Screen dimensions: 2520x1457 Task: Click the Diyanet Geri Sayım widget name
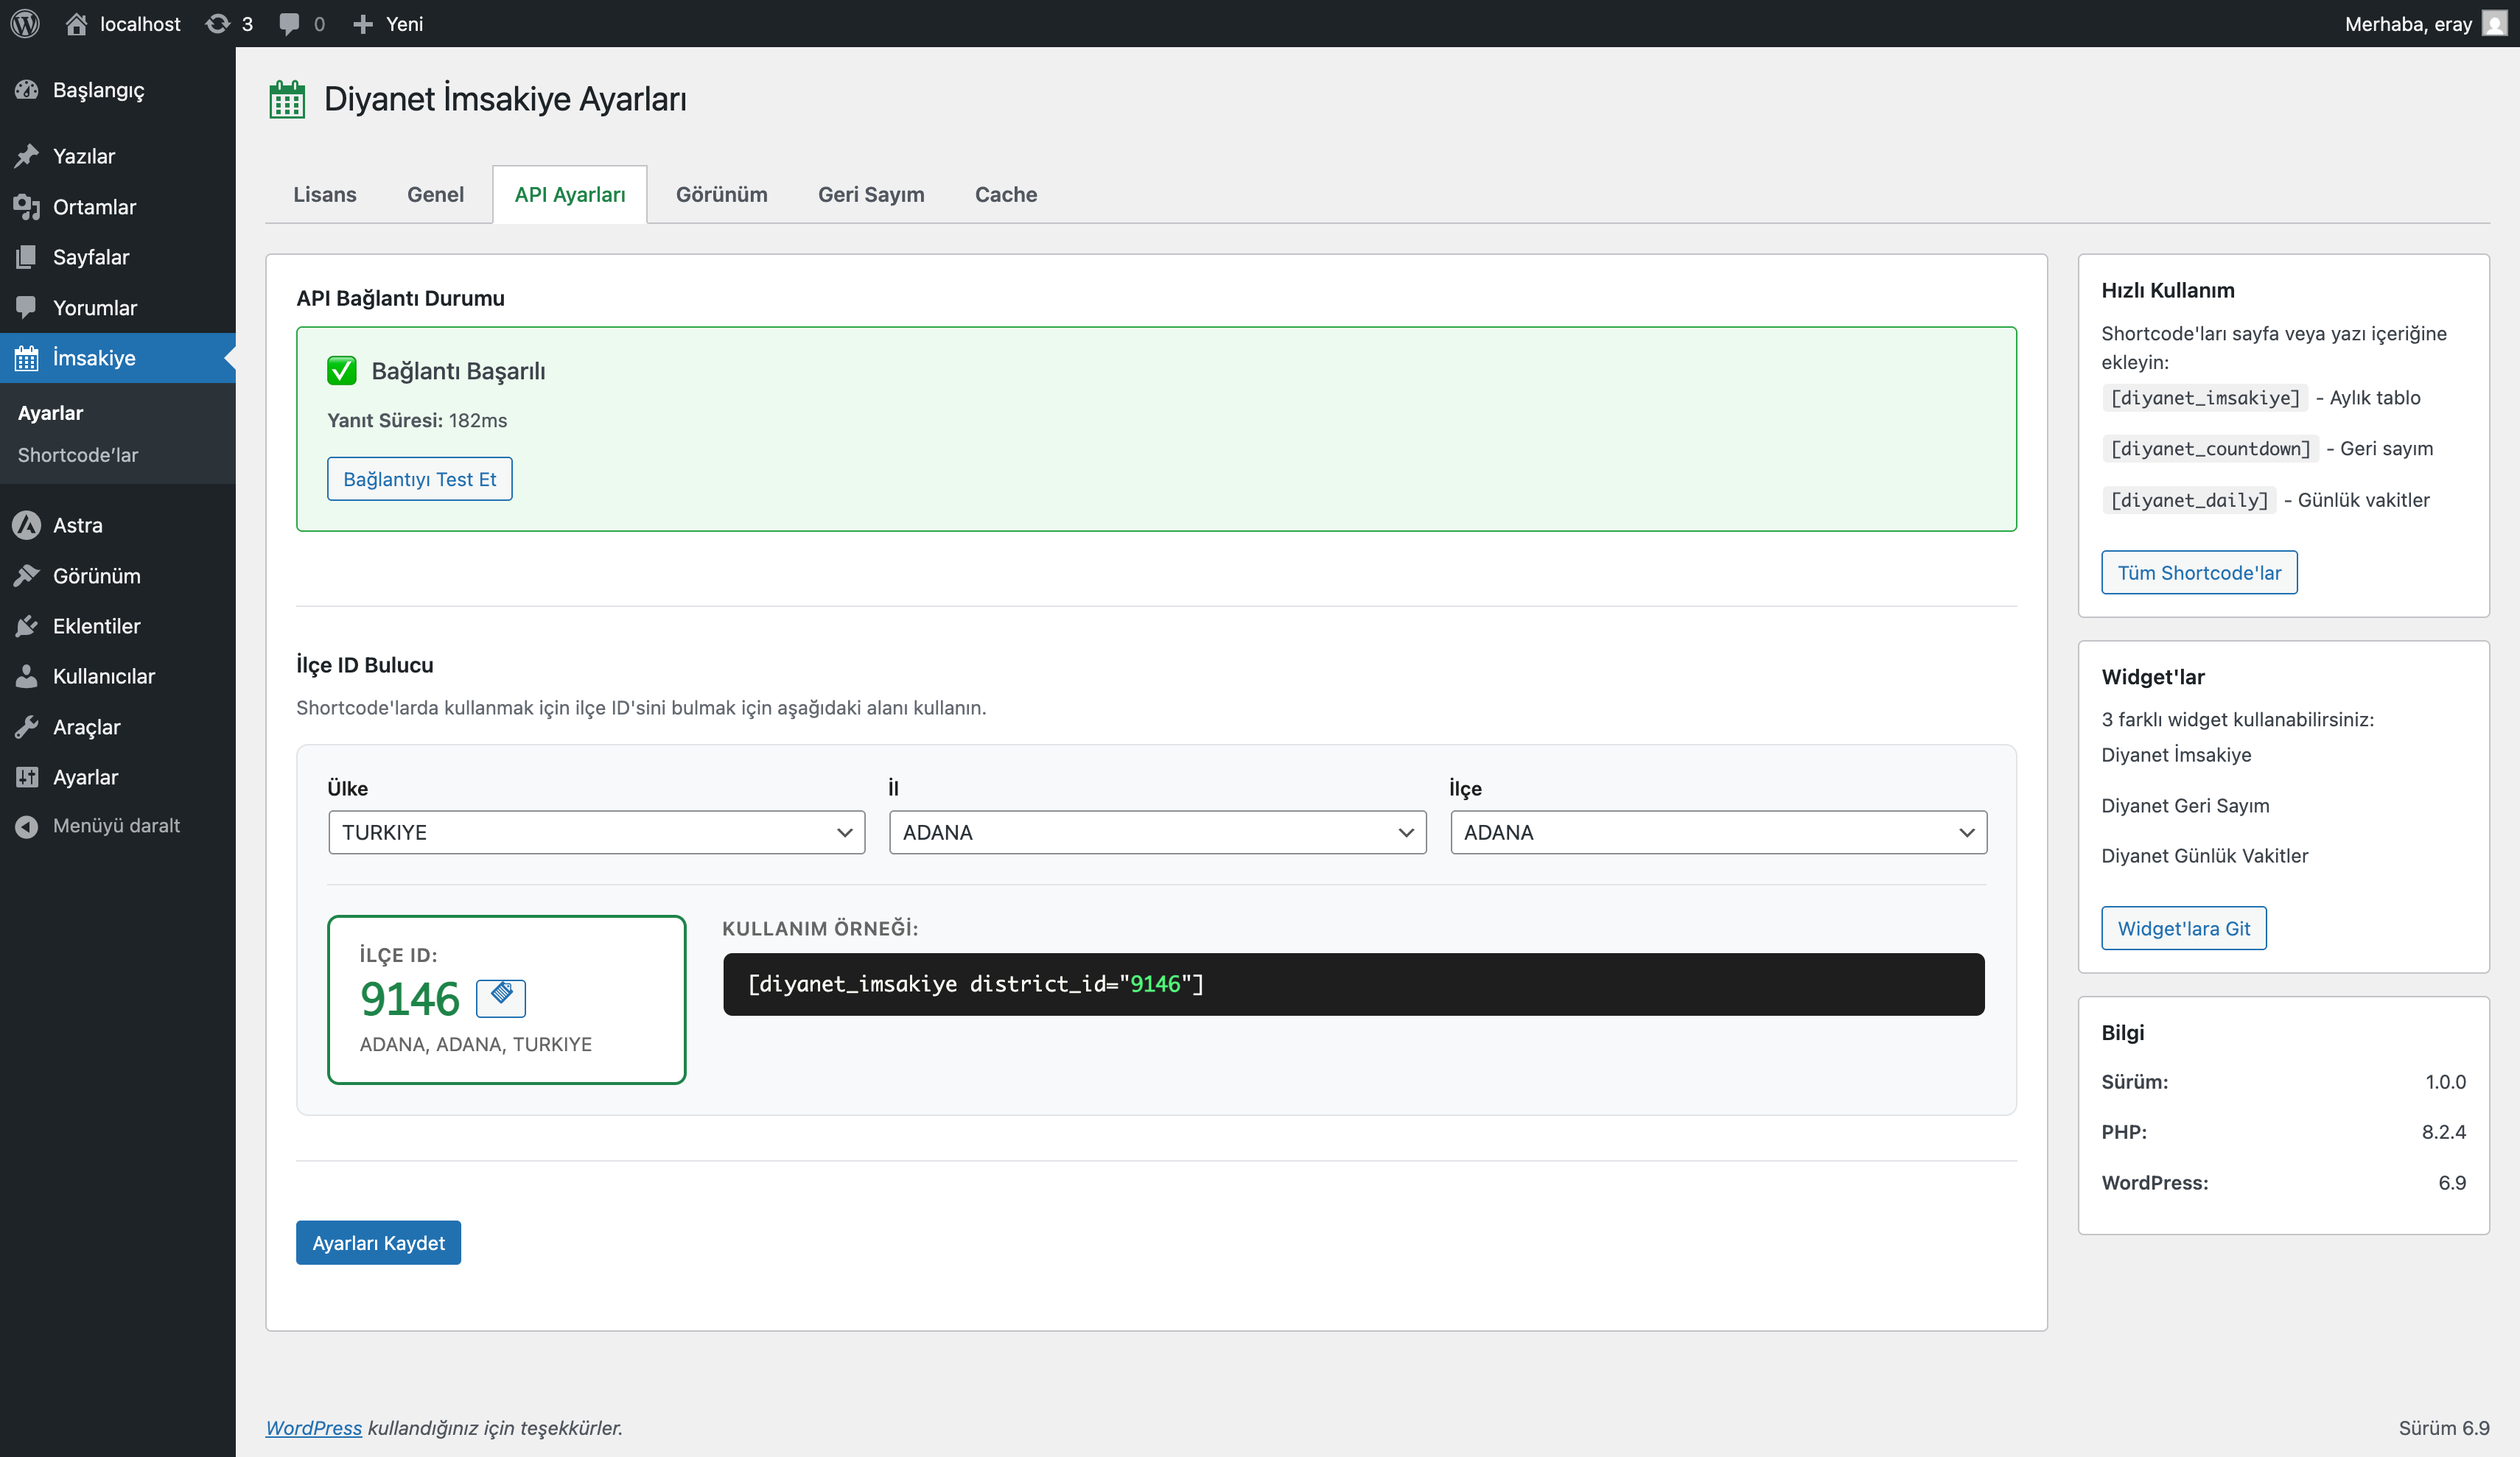click(x=2185, y=806)
